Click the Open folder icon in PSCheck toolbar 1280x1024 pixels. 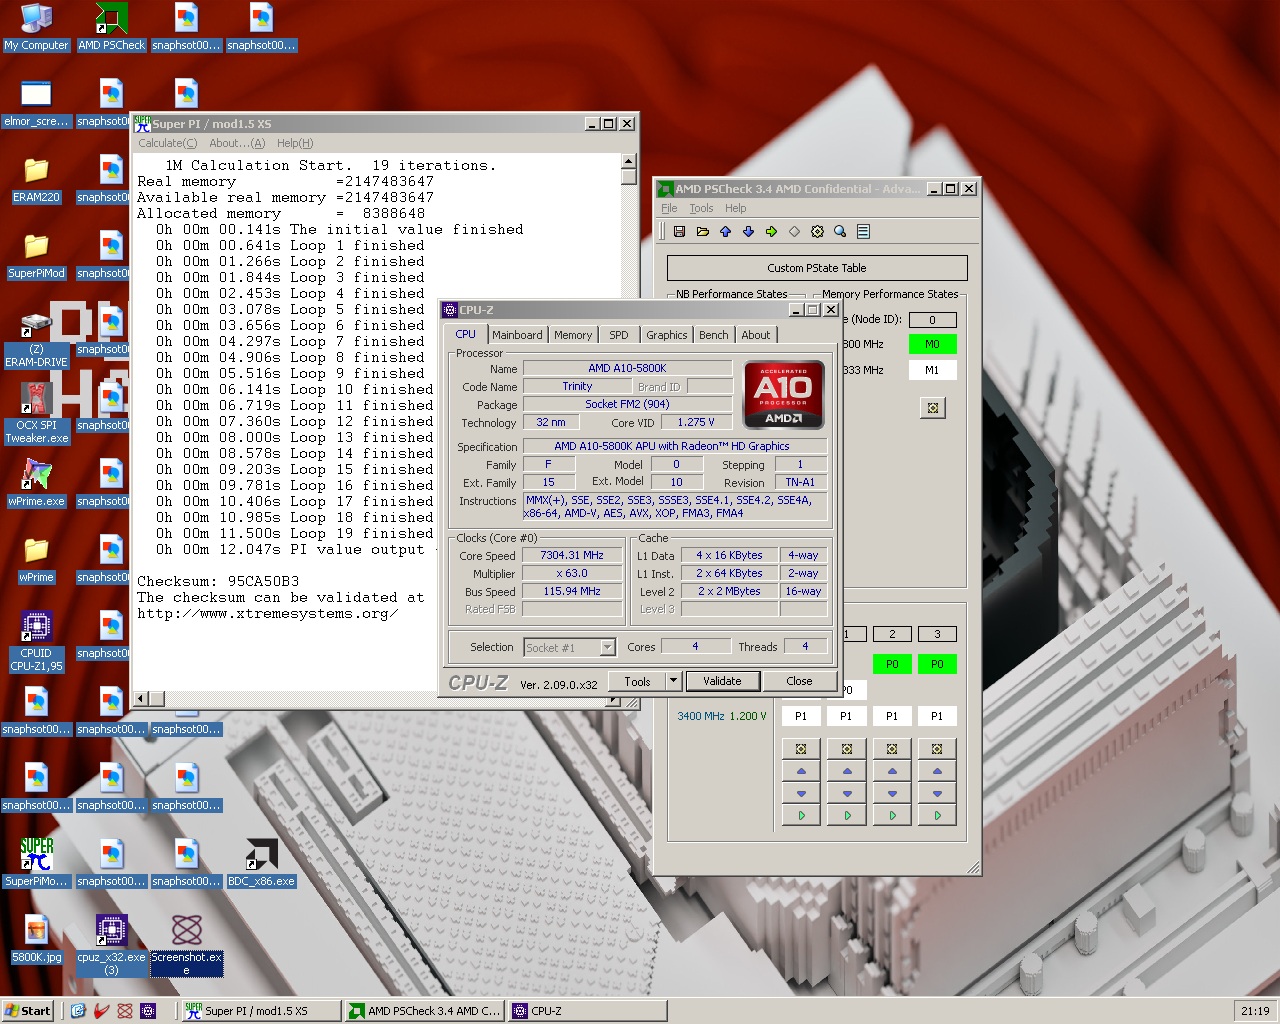702,232
